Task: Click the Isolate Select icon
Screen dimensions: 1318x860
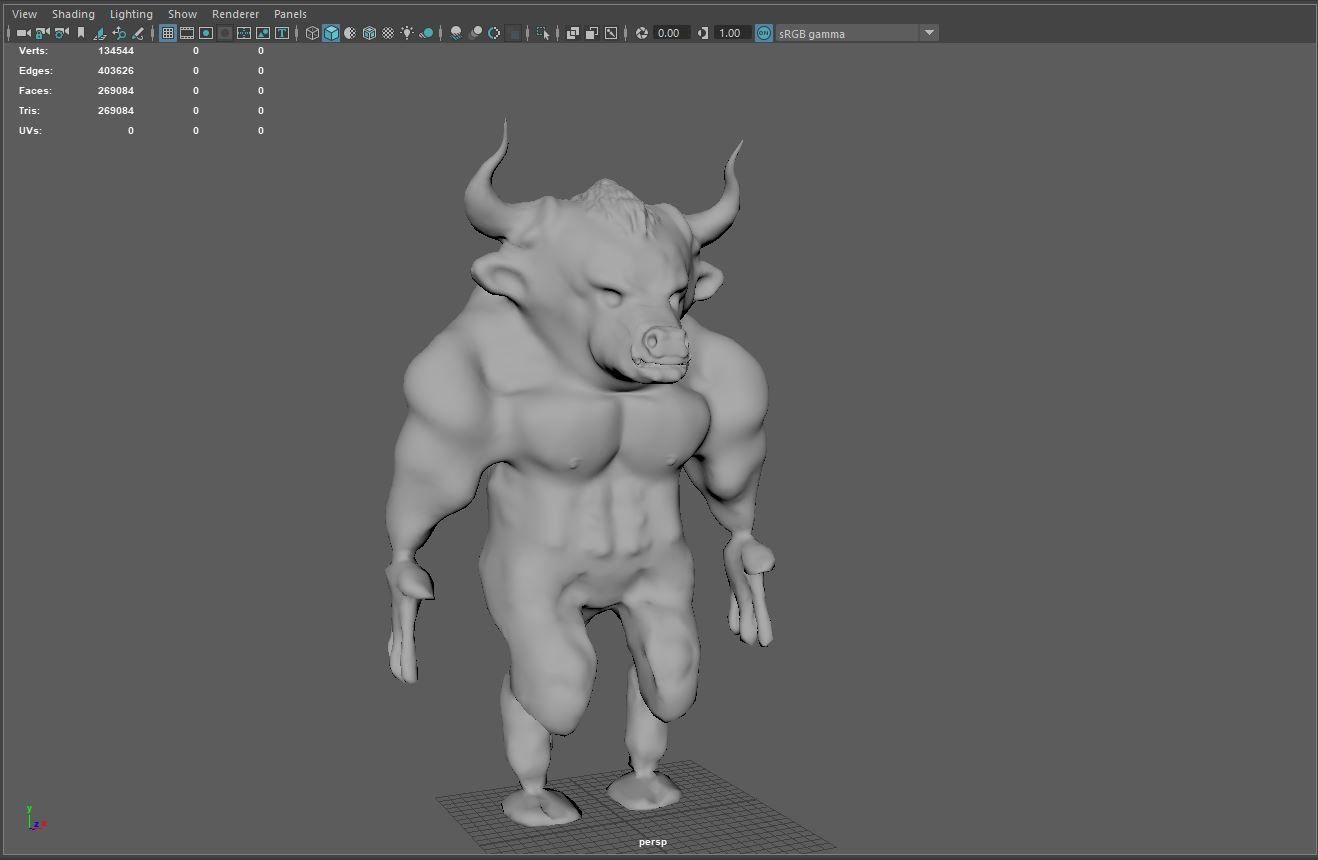Action: pos(543,33)
